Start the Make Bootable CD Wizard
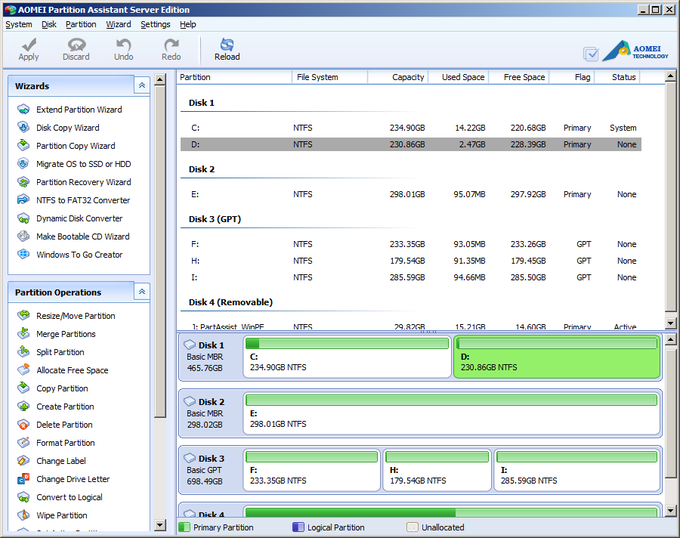Image resolution: width=680 pixels, height=538 pixels. pos(82,237)
